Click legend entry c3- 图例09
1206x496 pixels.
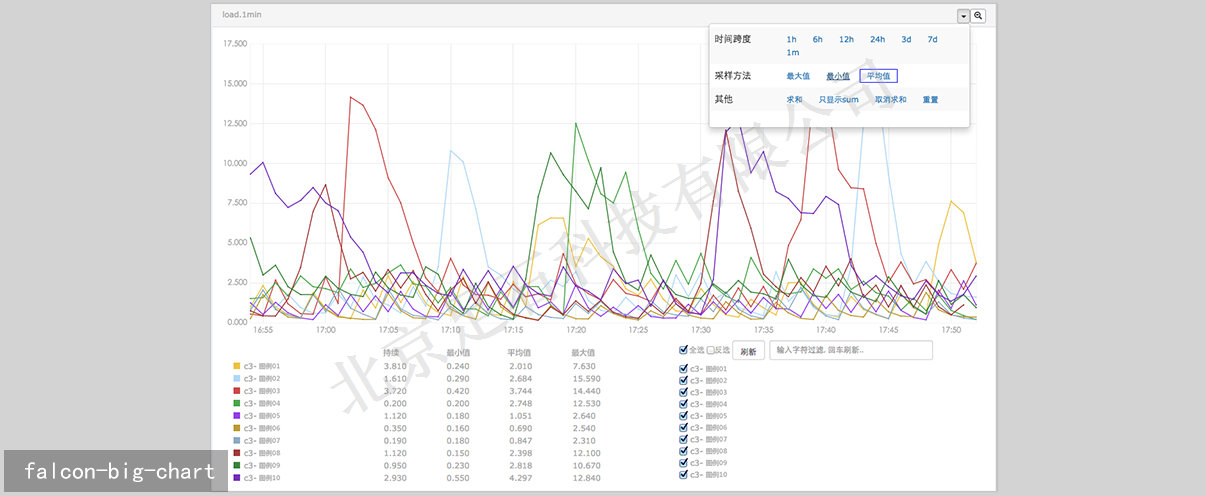click(x=262, y=465)
